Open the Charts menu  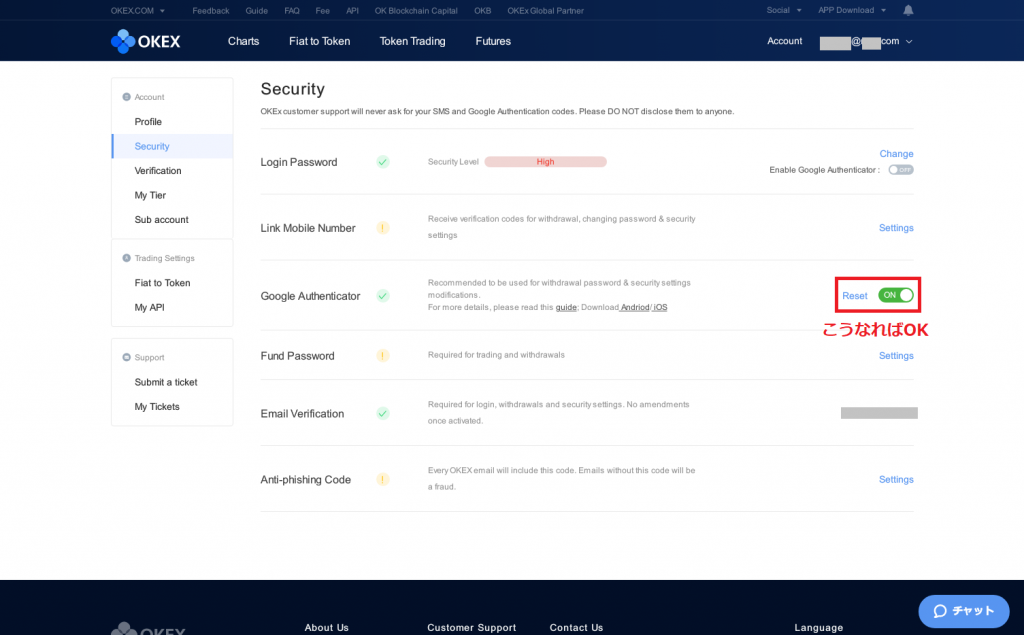[244, 41]
